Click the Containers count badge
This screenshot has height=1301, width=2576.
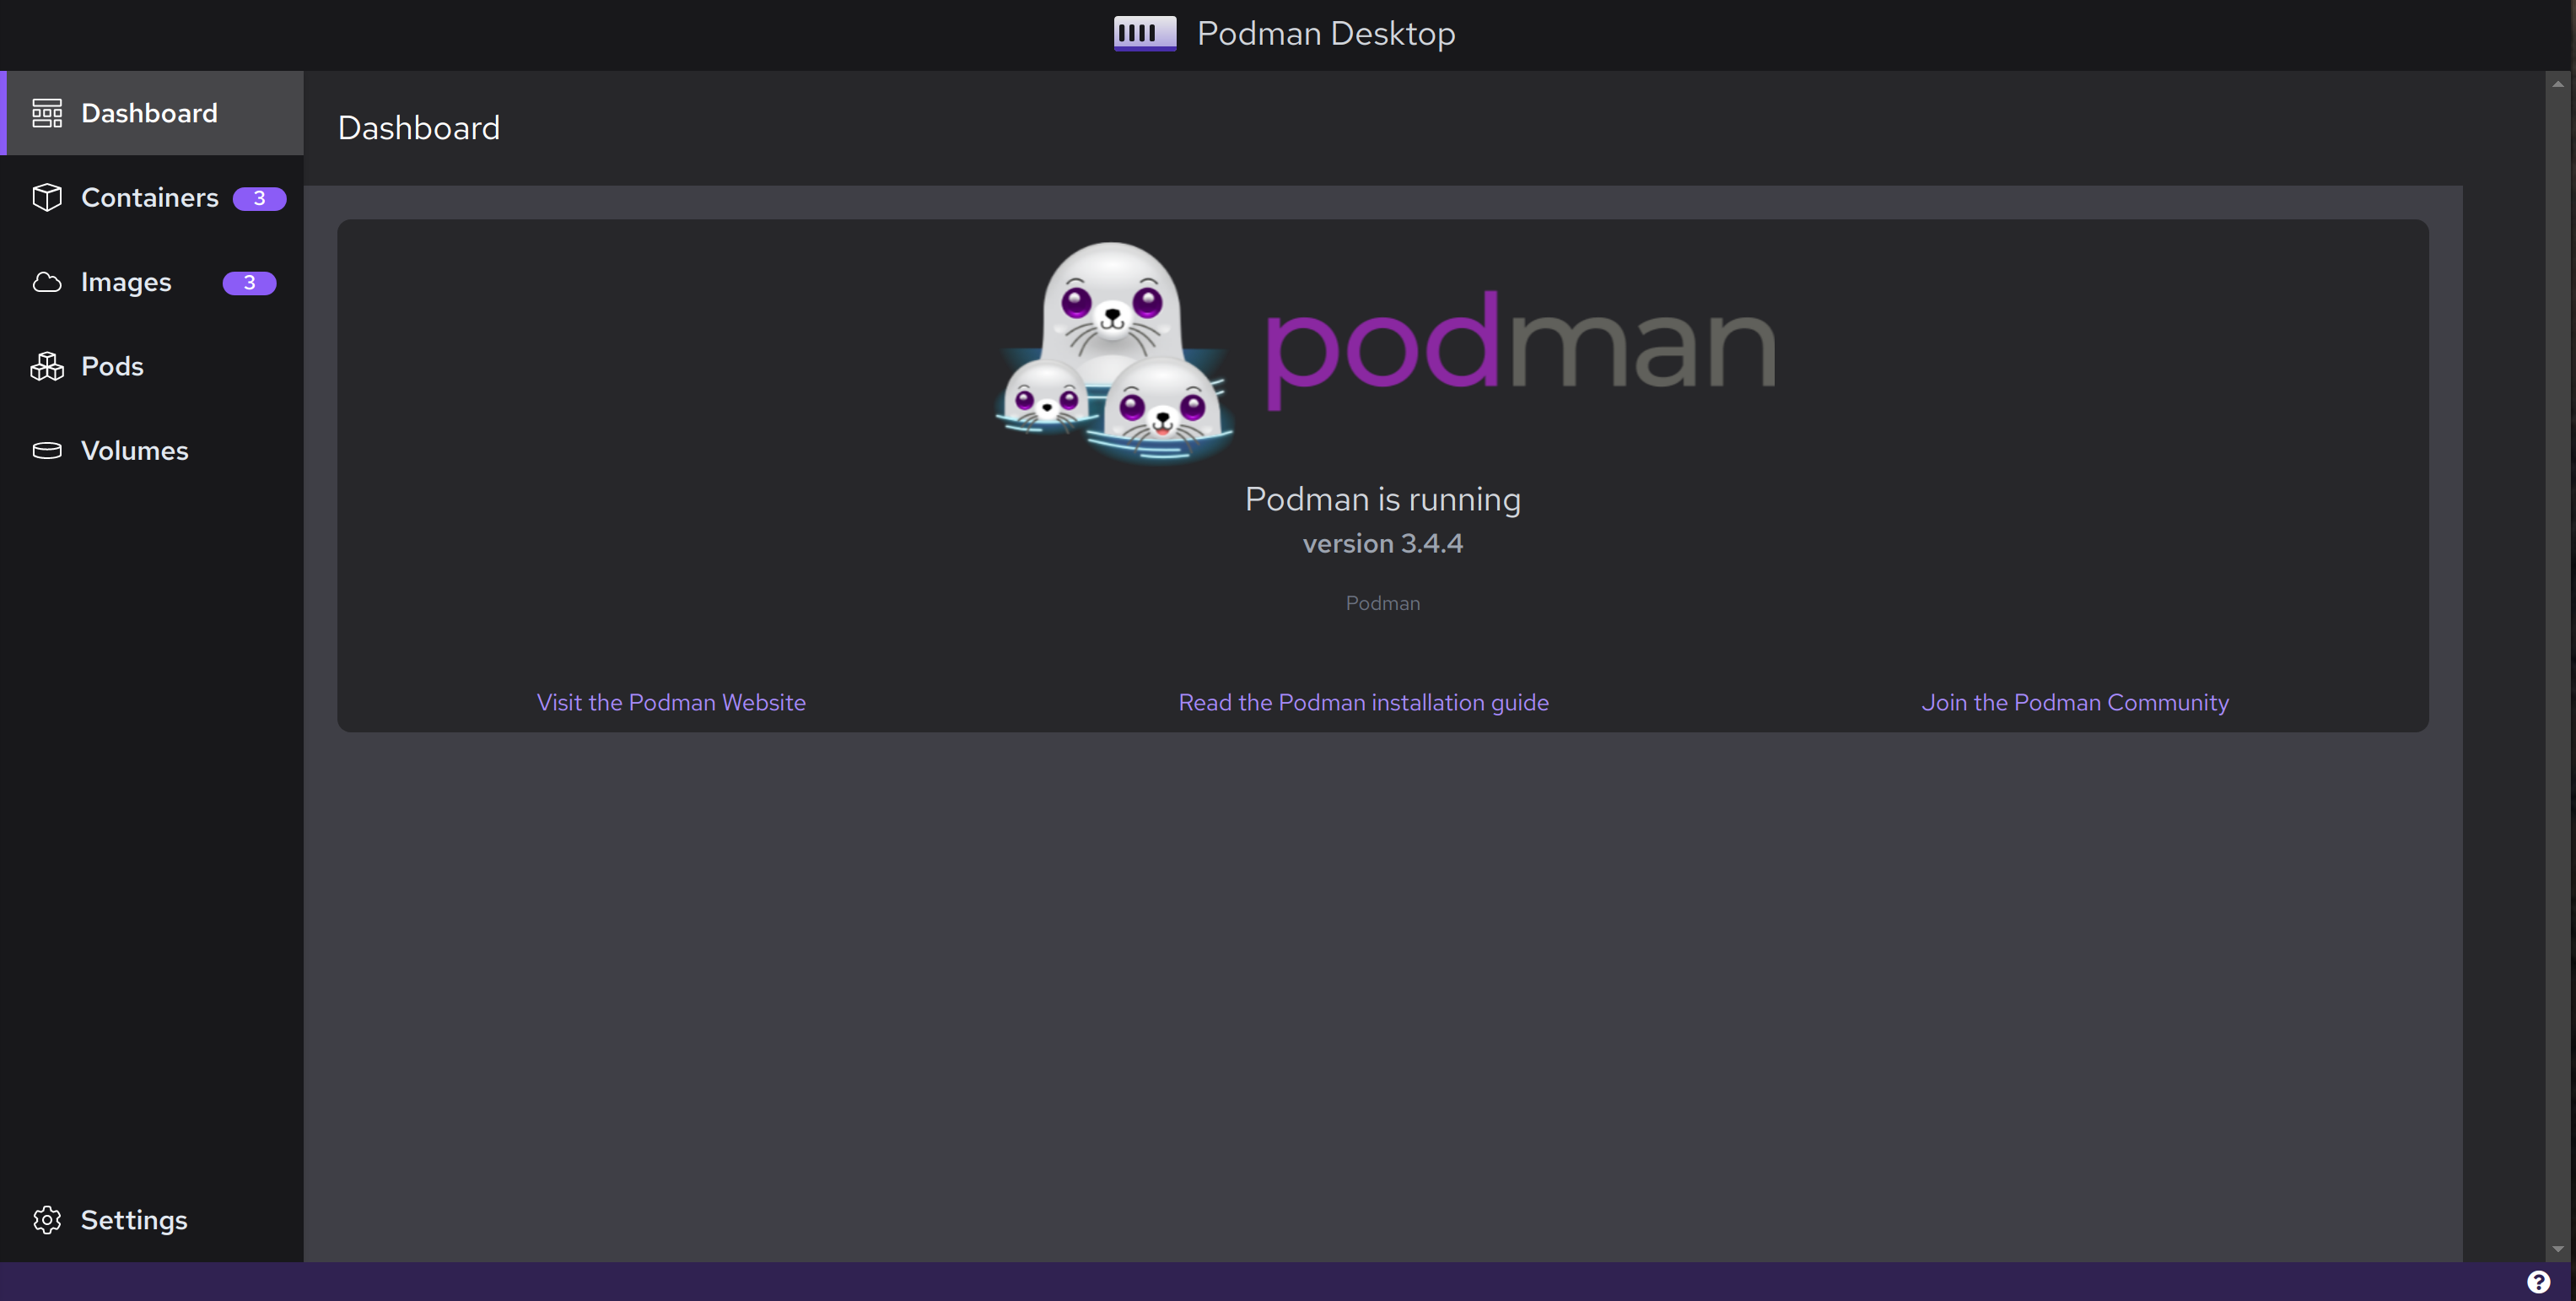click(259, 198)
